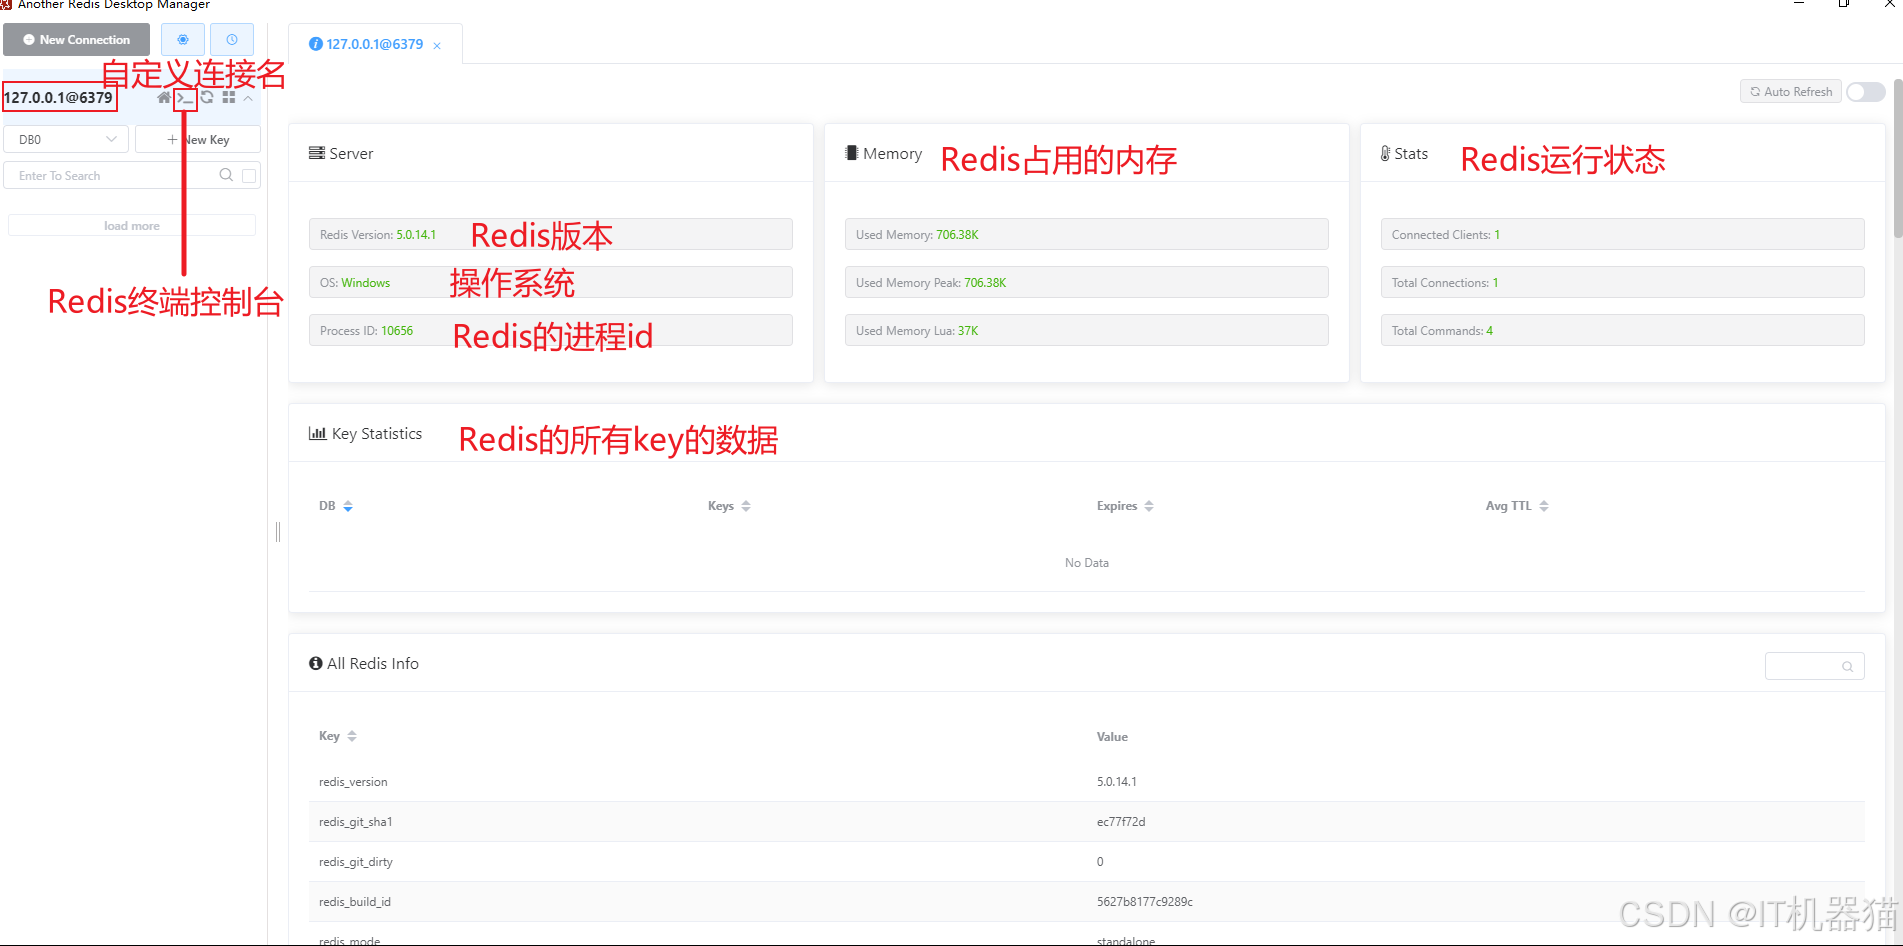Open the settings gear button
The image size is (1903, 946).
[x=183, y=40]
